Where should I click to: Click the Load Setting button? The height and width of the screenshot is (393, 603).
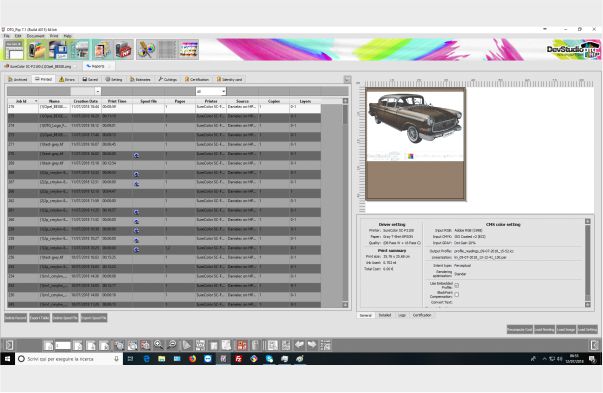pos(587,330)
